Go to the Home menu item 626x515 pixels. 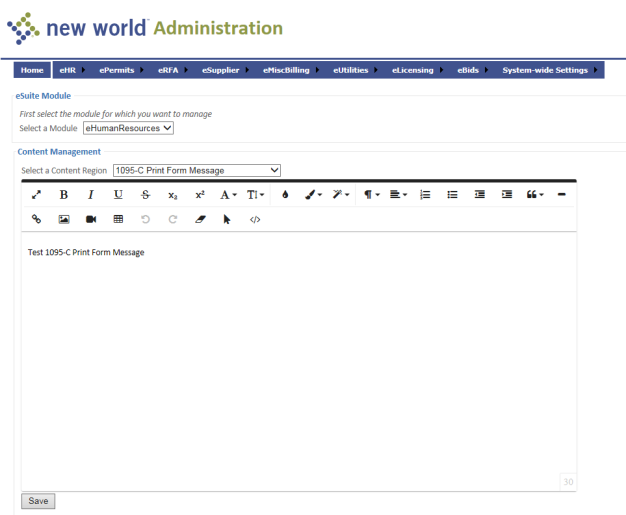32,70
